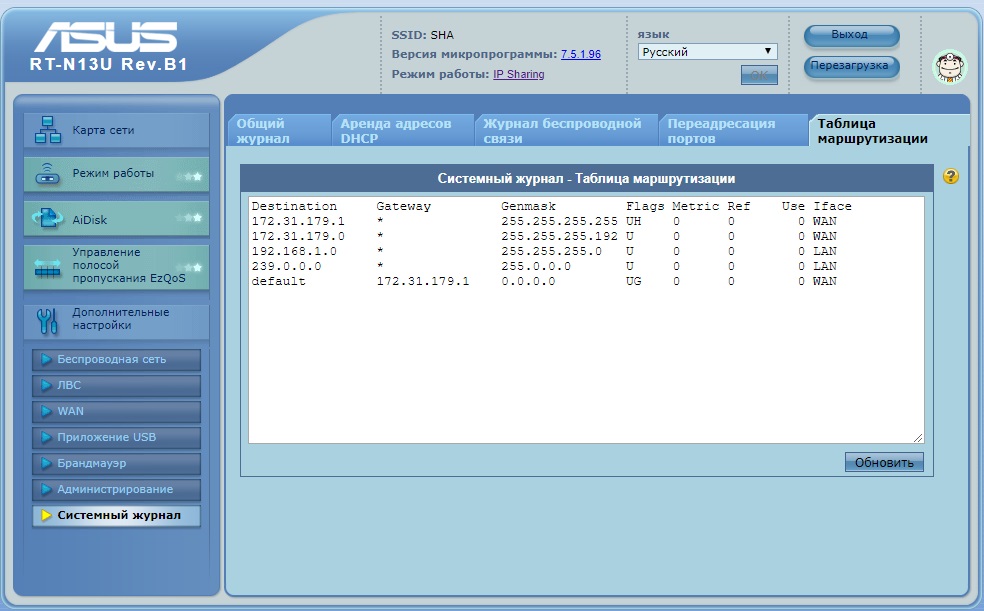Viewport: 984px width, 611px height.
Task: Switch to Журнал беспроводной связи tab
Action: (565, 130)
